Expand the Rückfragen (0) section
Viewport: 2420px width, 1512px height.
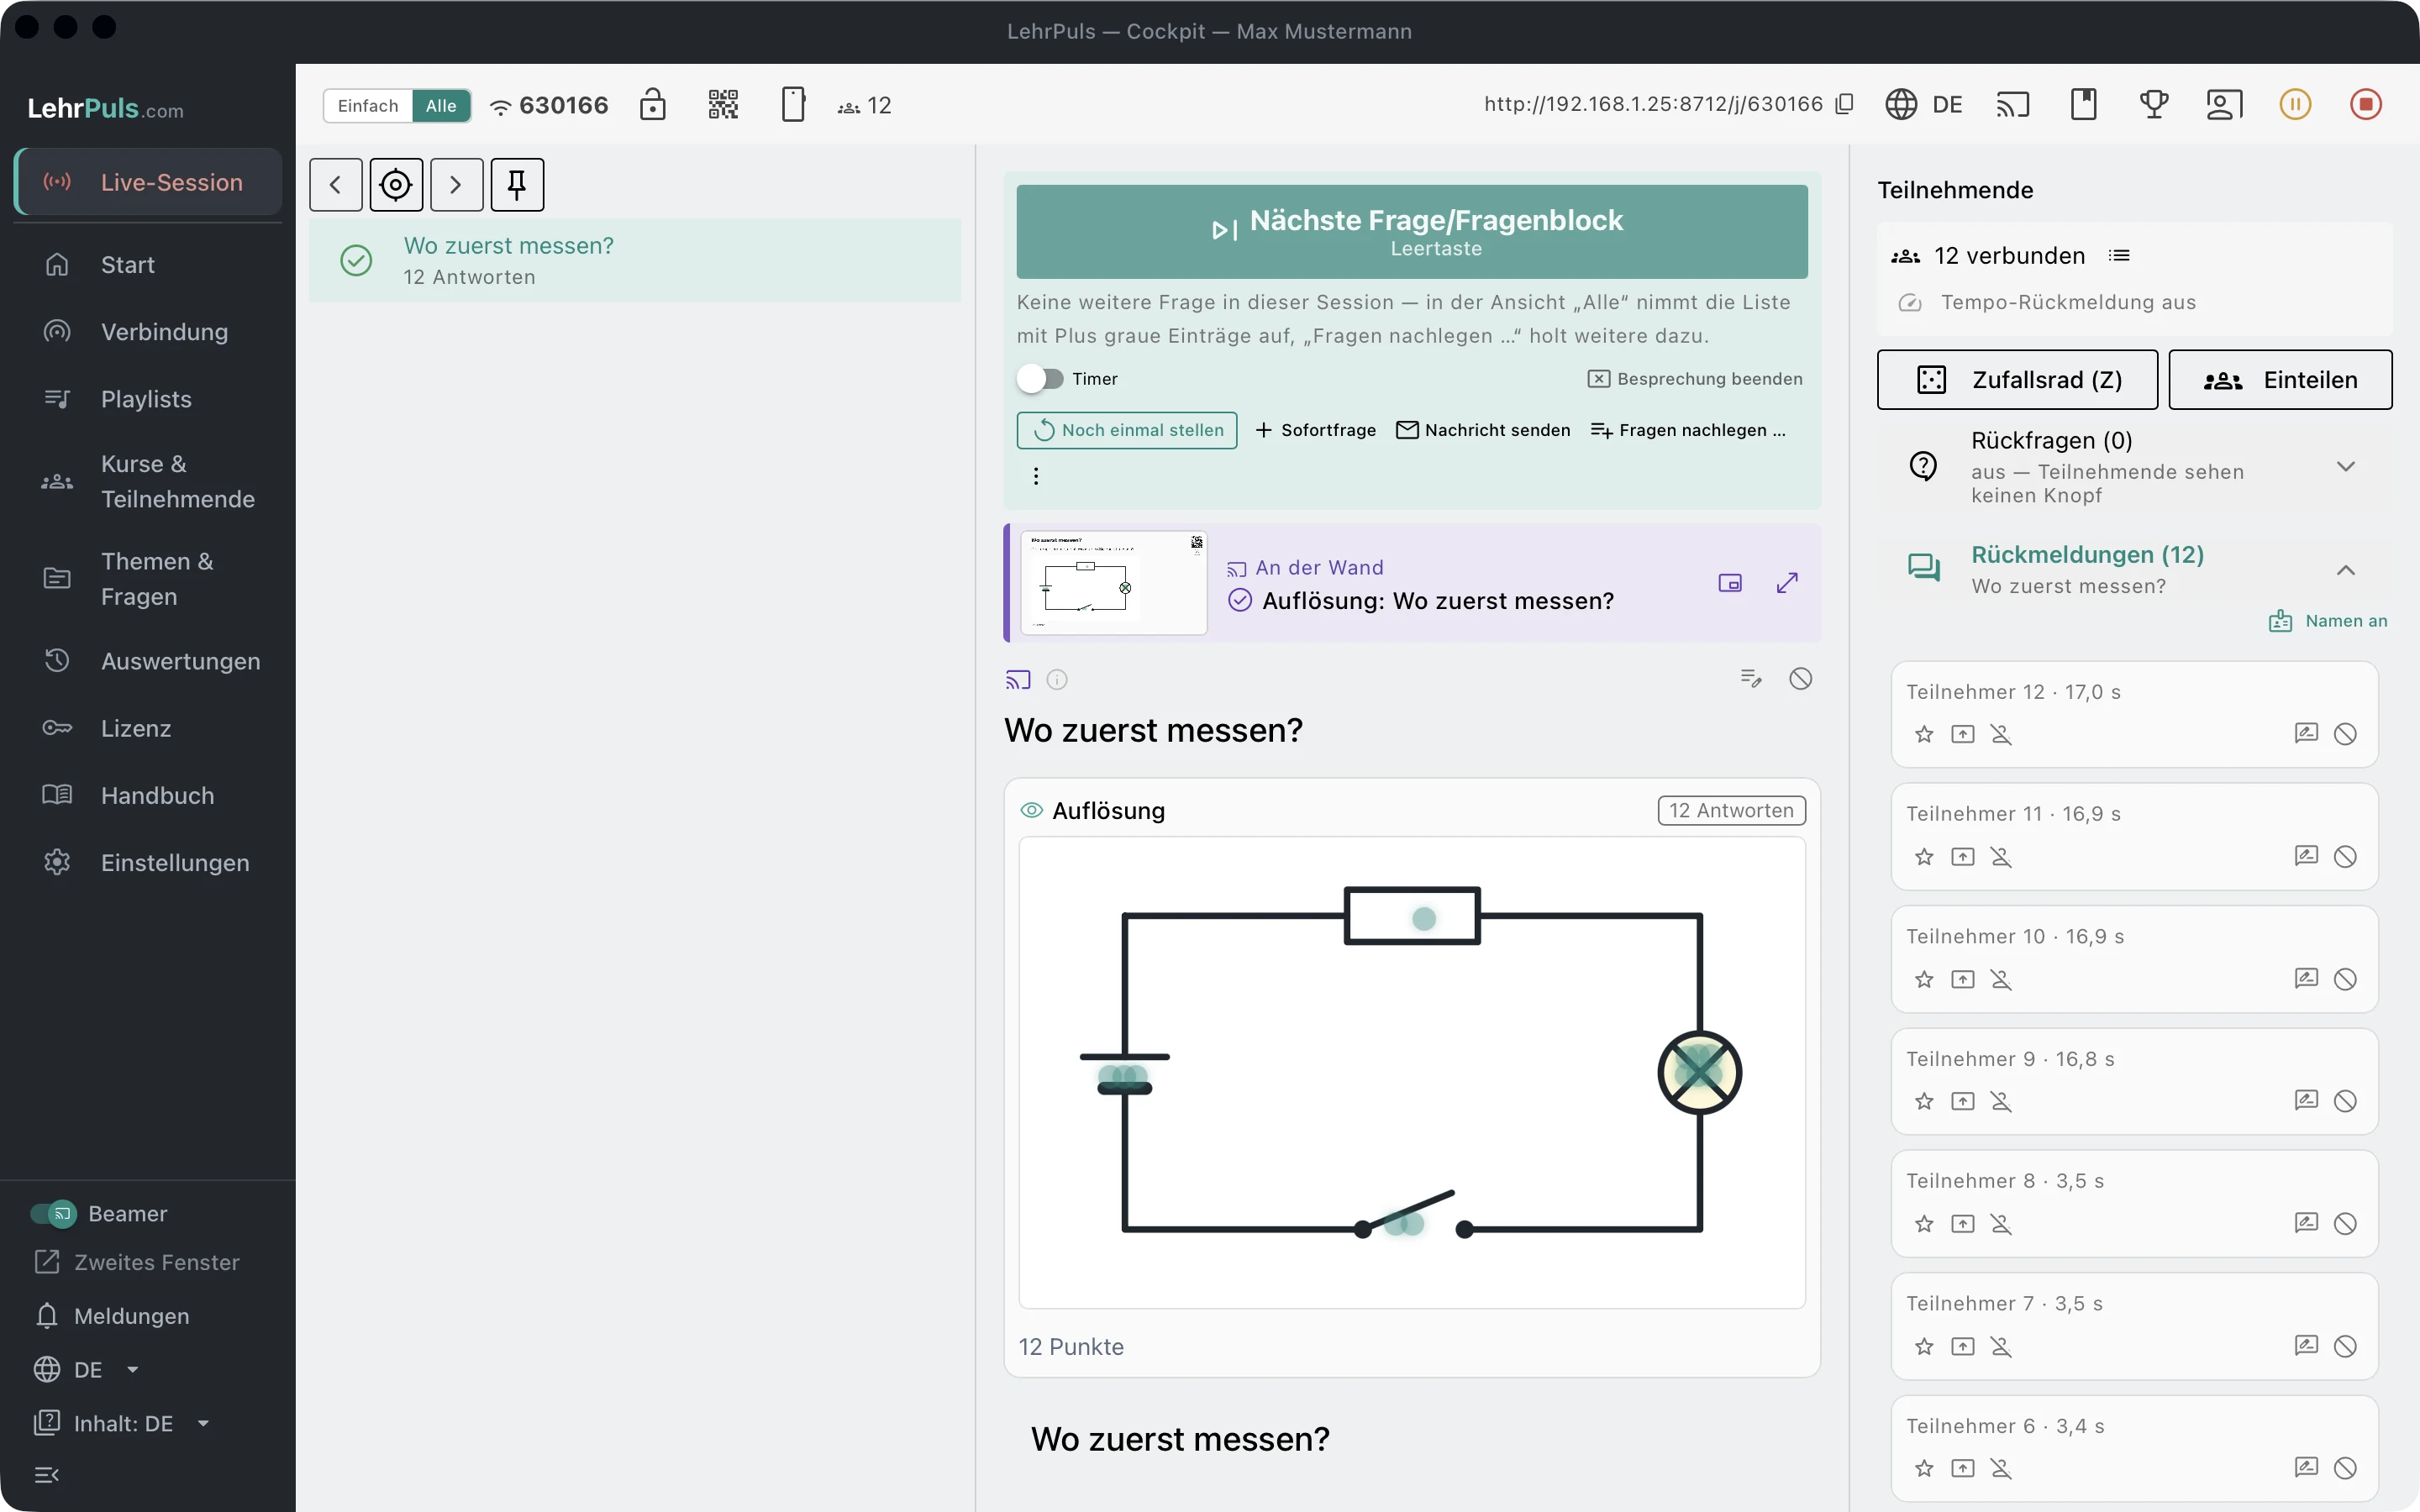click(2345, 467)
